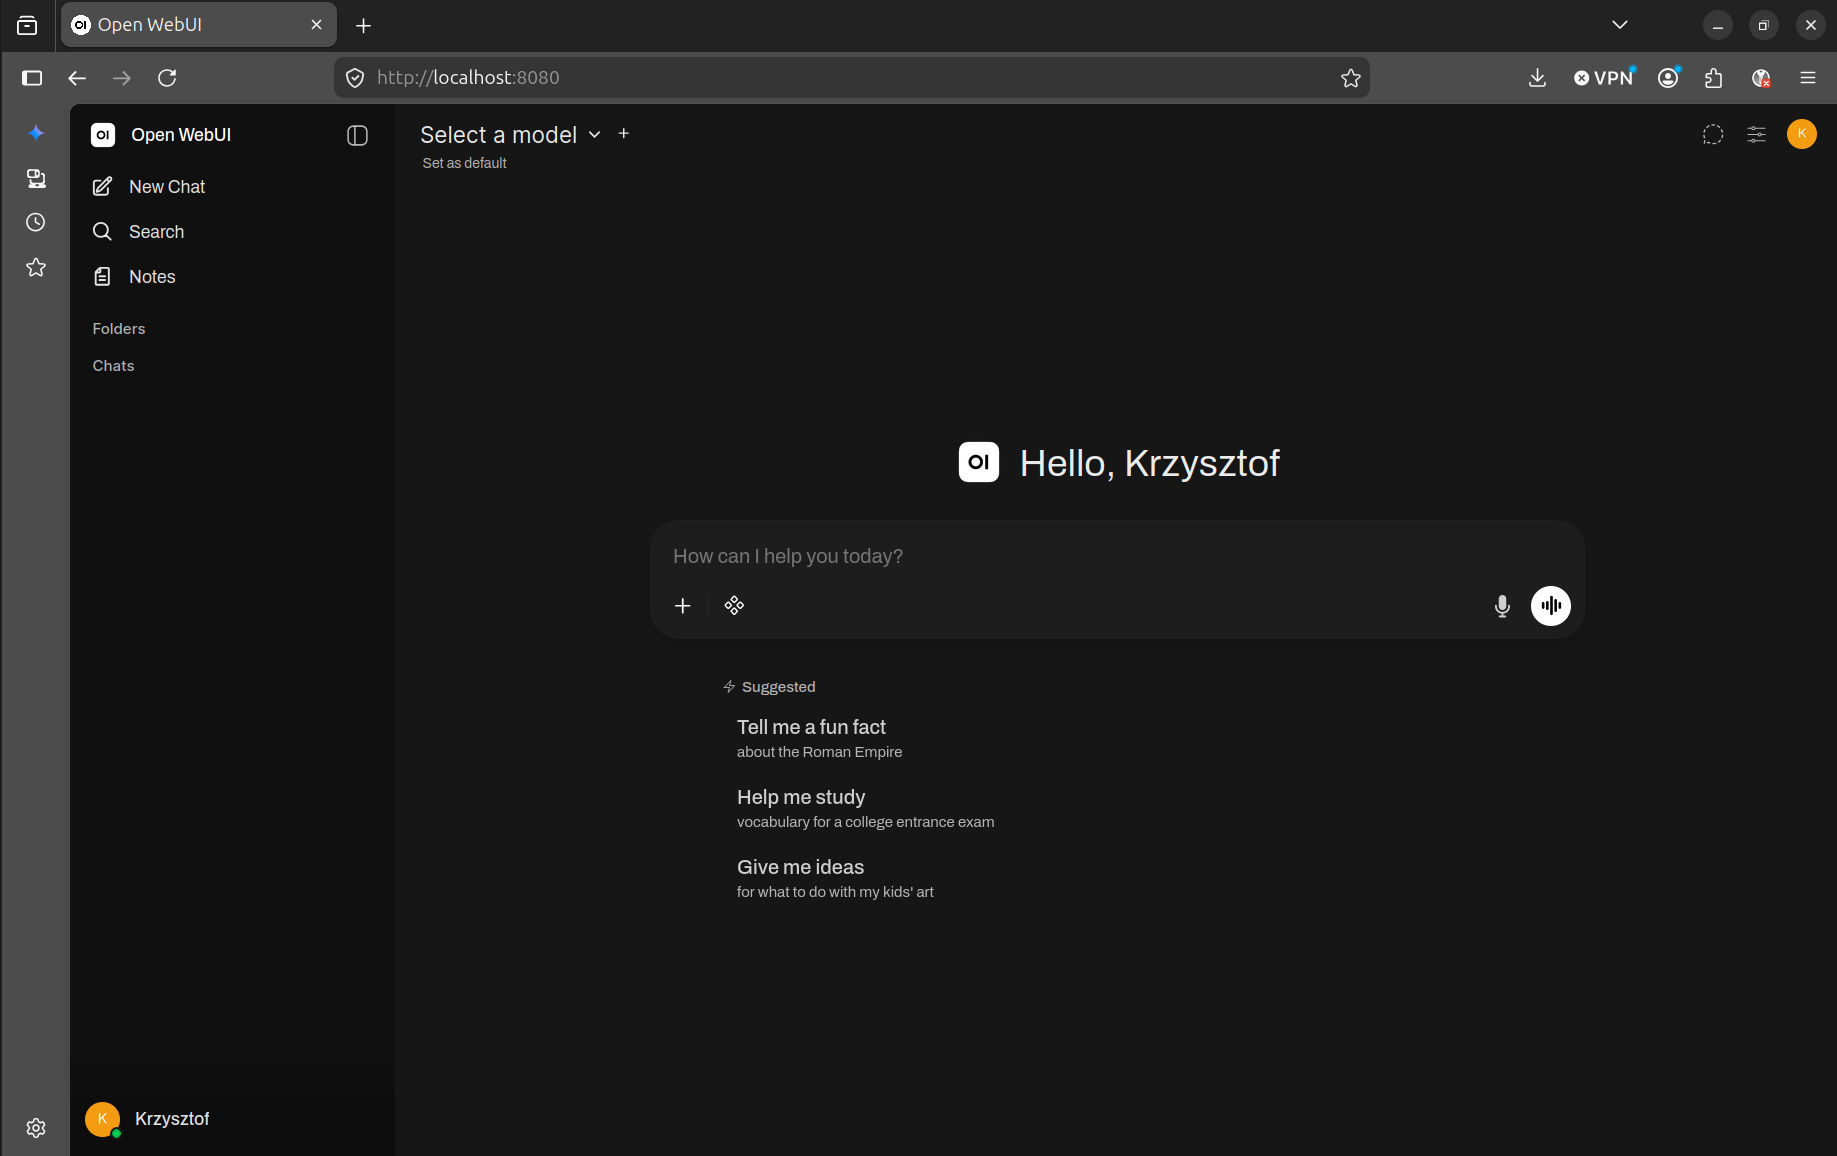Bookmark the page with the star icon

pyautogui.click(x=1350, y=78)
